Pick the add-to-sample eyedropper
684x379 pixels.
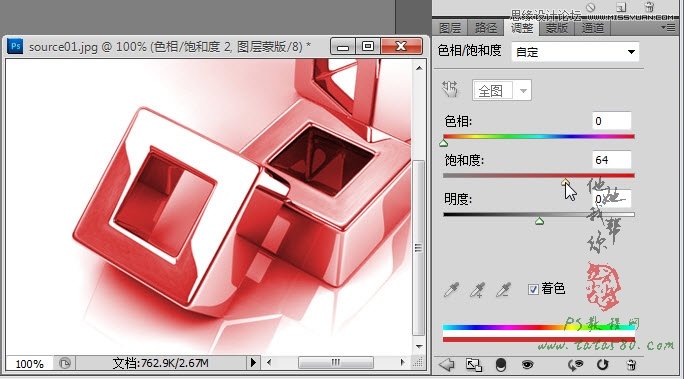pyautogui.click(x=478, y=290)
